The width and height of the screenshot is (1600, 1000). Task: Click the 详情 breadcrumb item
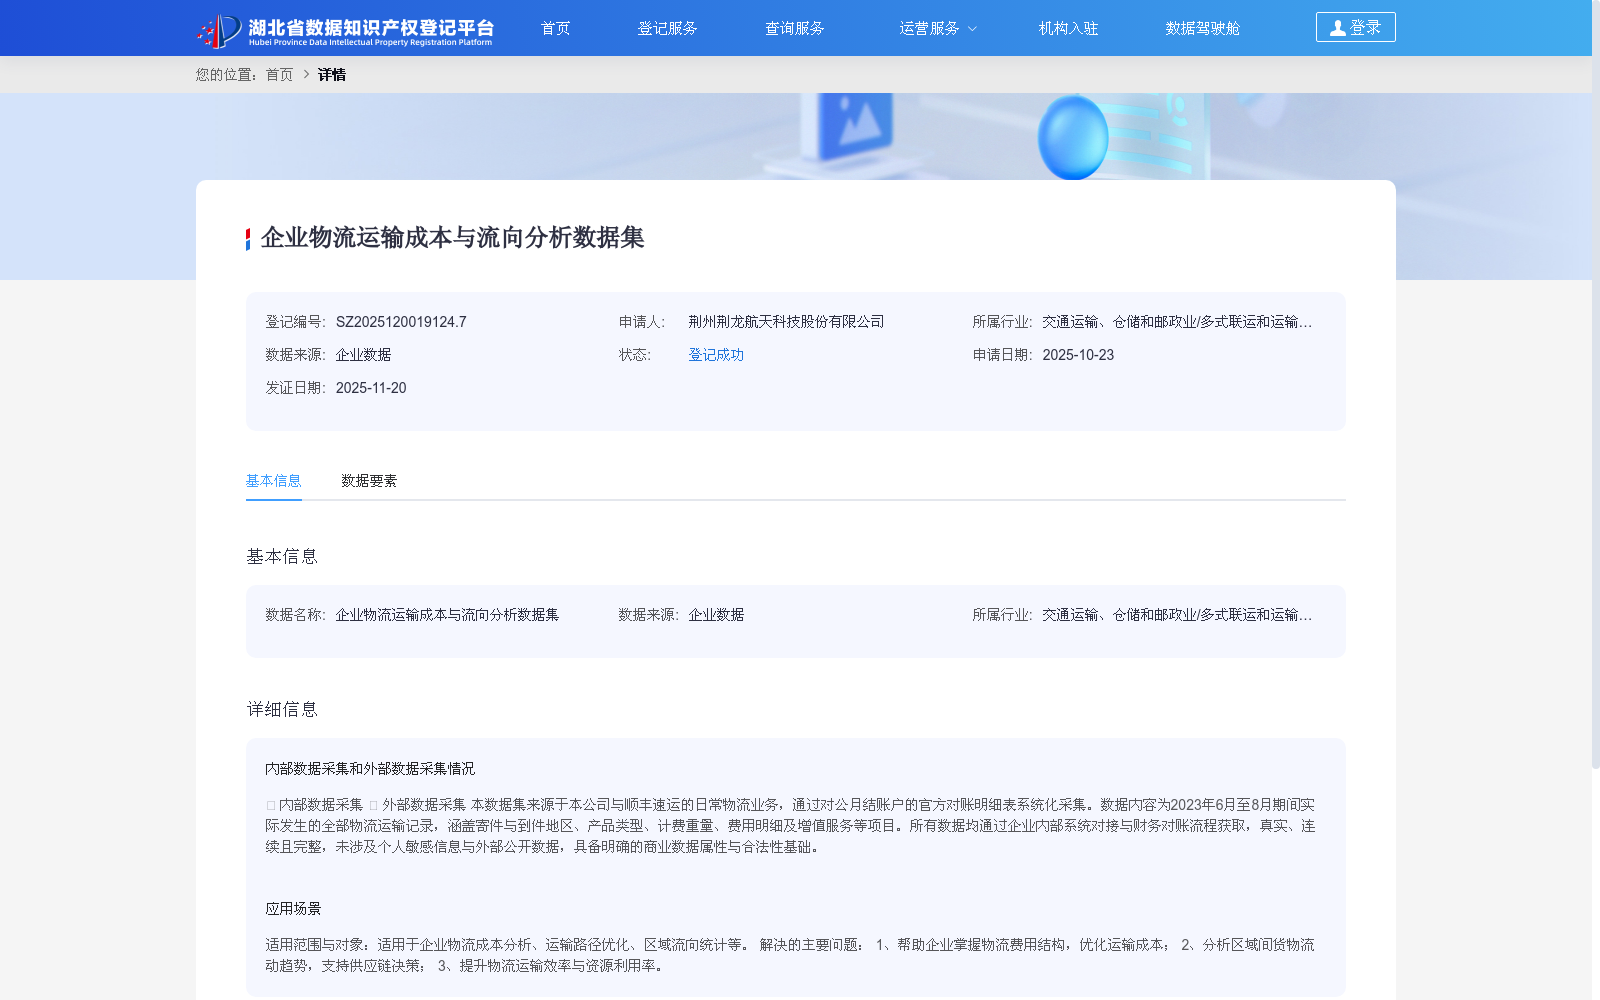click(332, 74)
